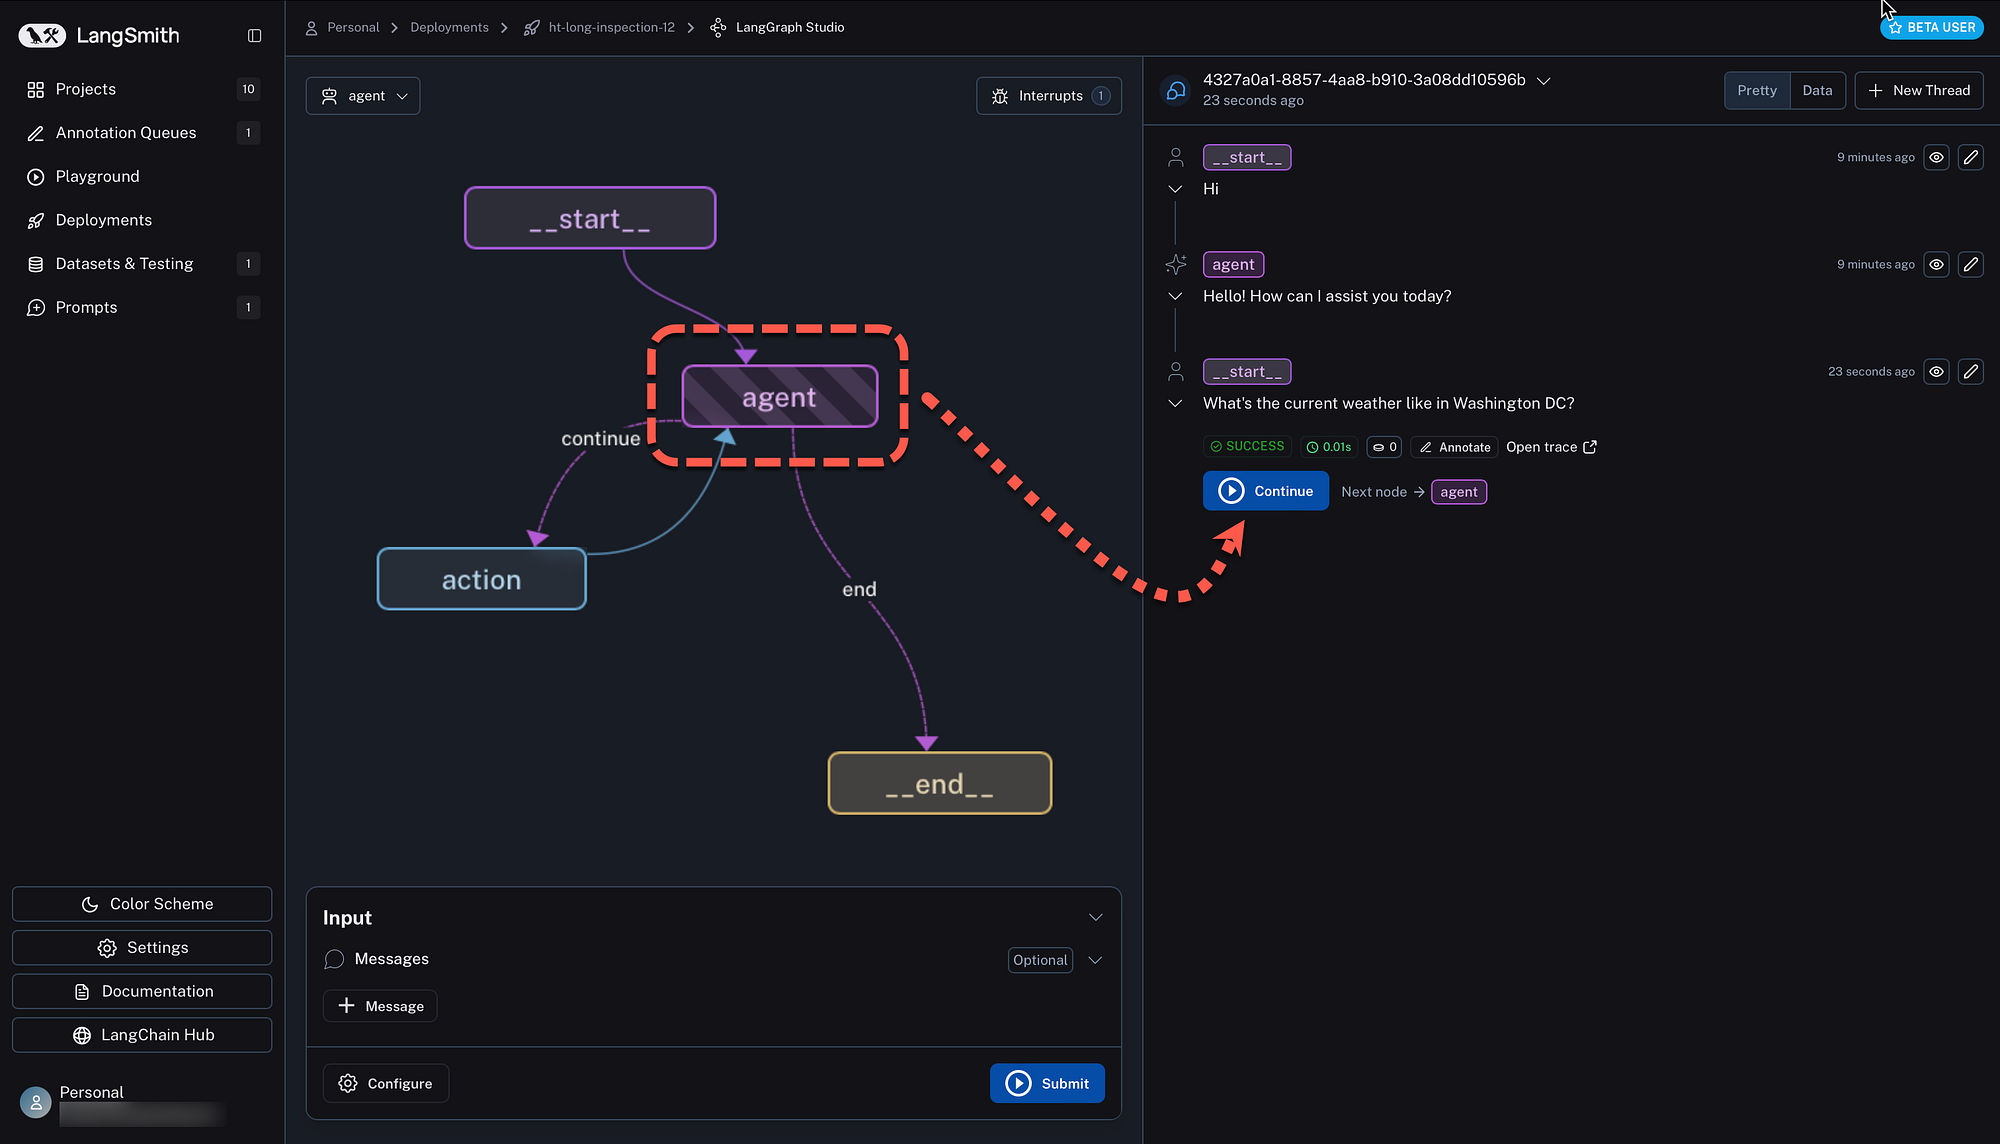Toggle visibility eye on 'Hi' message

coord(1936,157)
